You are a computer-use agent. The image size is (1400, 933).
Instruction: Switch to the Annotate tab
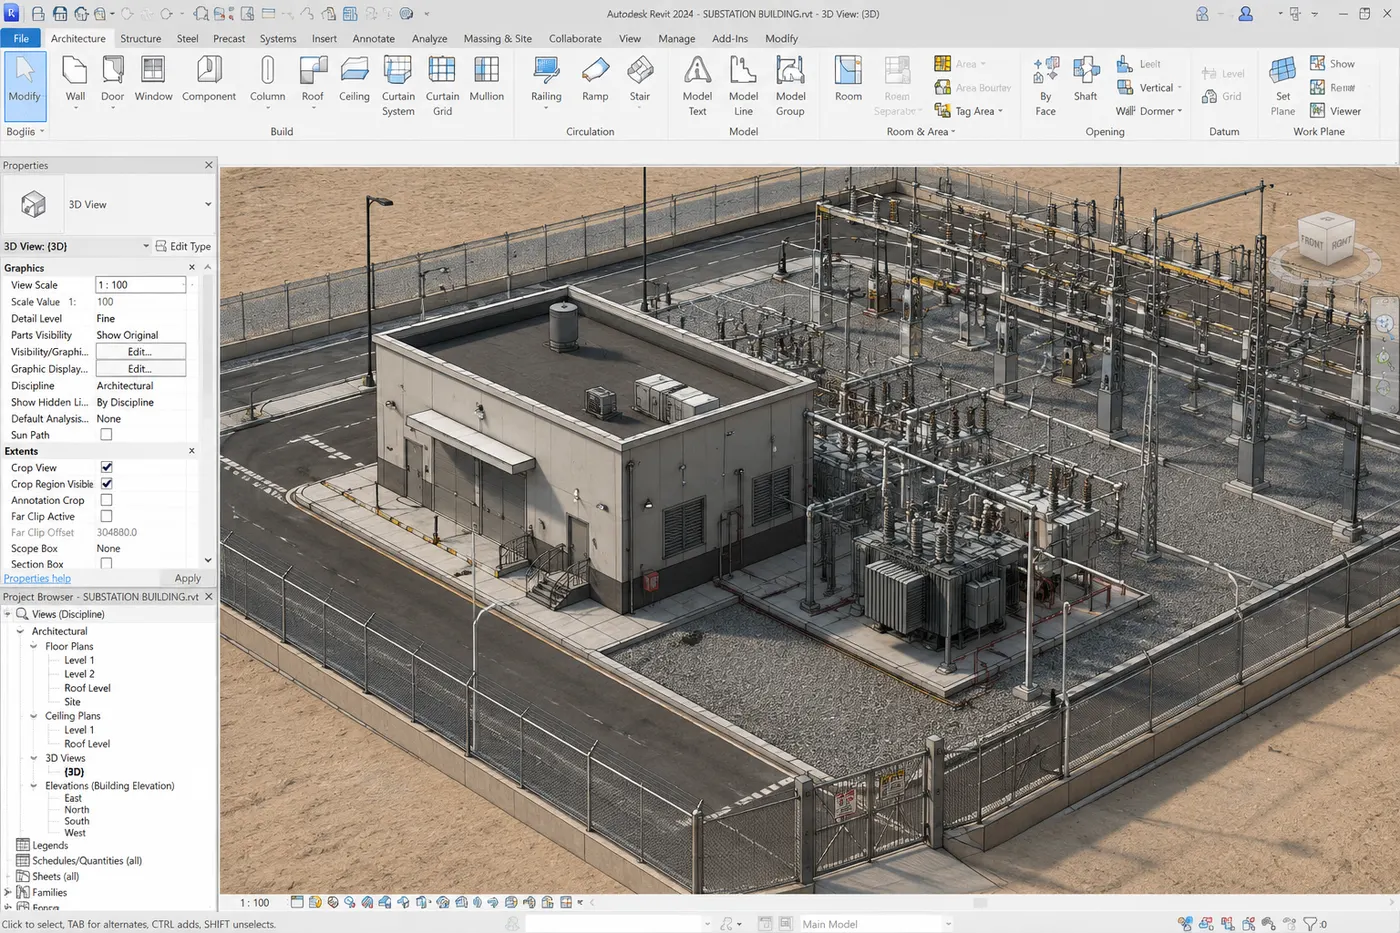tap(373, 38)
